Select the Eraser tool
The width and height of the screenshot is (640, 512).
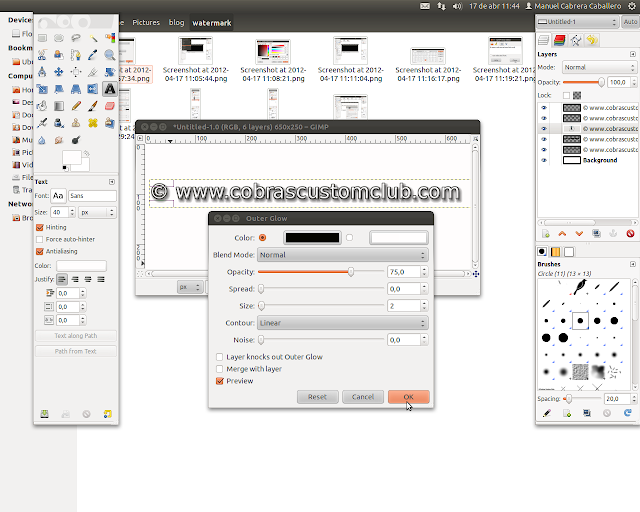(110, 106)
